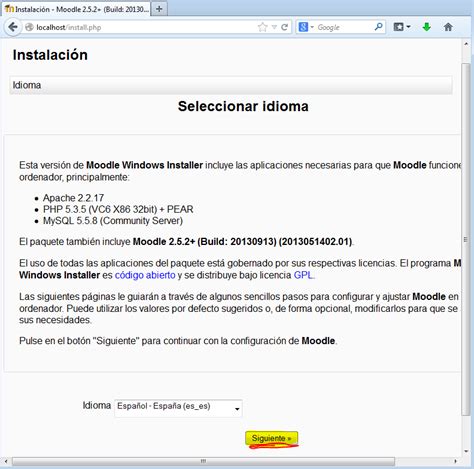This screenshot has height=469, width=474.
Task: Click the scroll left arrow
Action: (6, 461)
